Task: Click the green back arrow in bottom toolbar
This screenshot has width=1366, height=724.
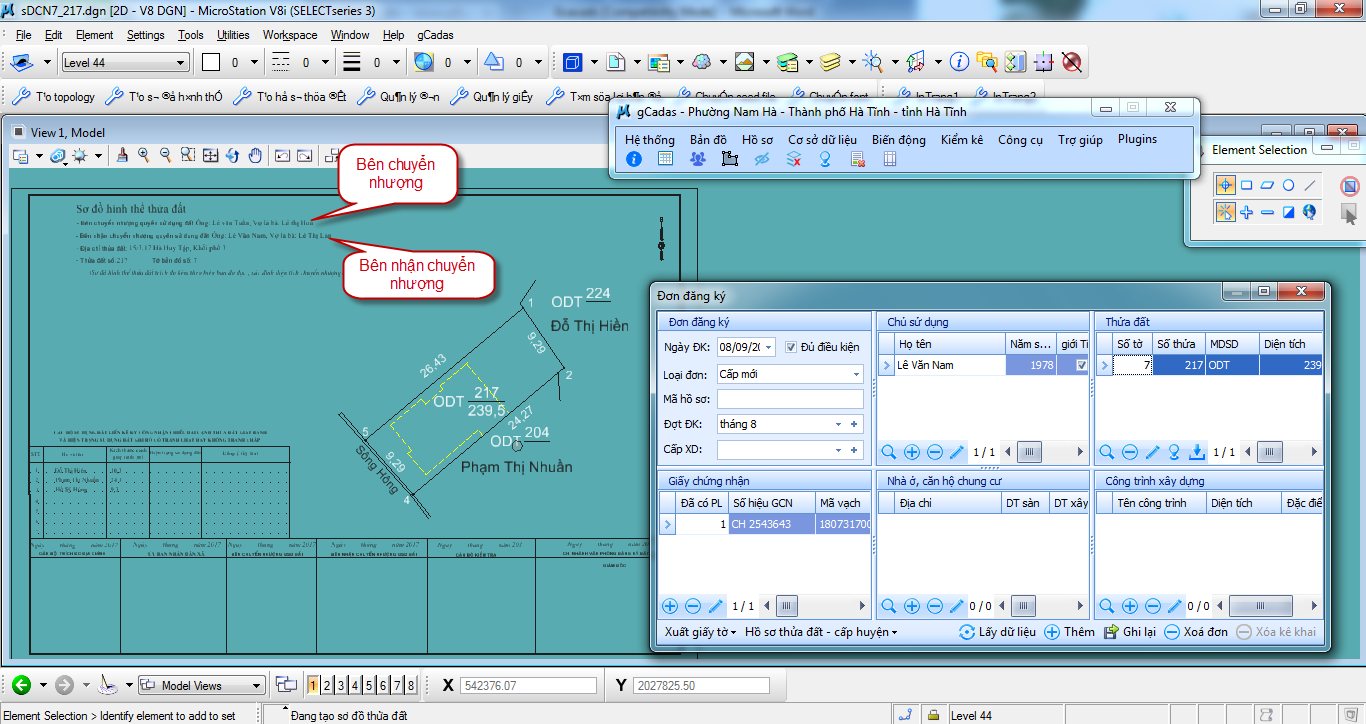Action: pyautogui.click(x=21, y=685)
